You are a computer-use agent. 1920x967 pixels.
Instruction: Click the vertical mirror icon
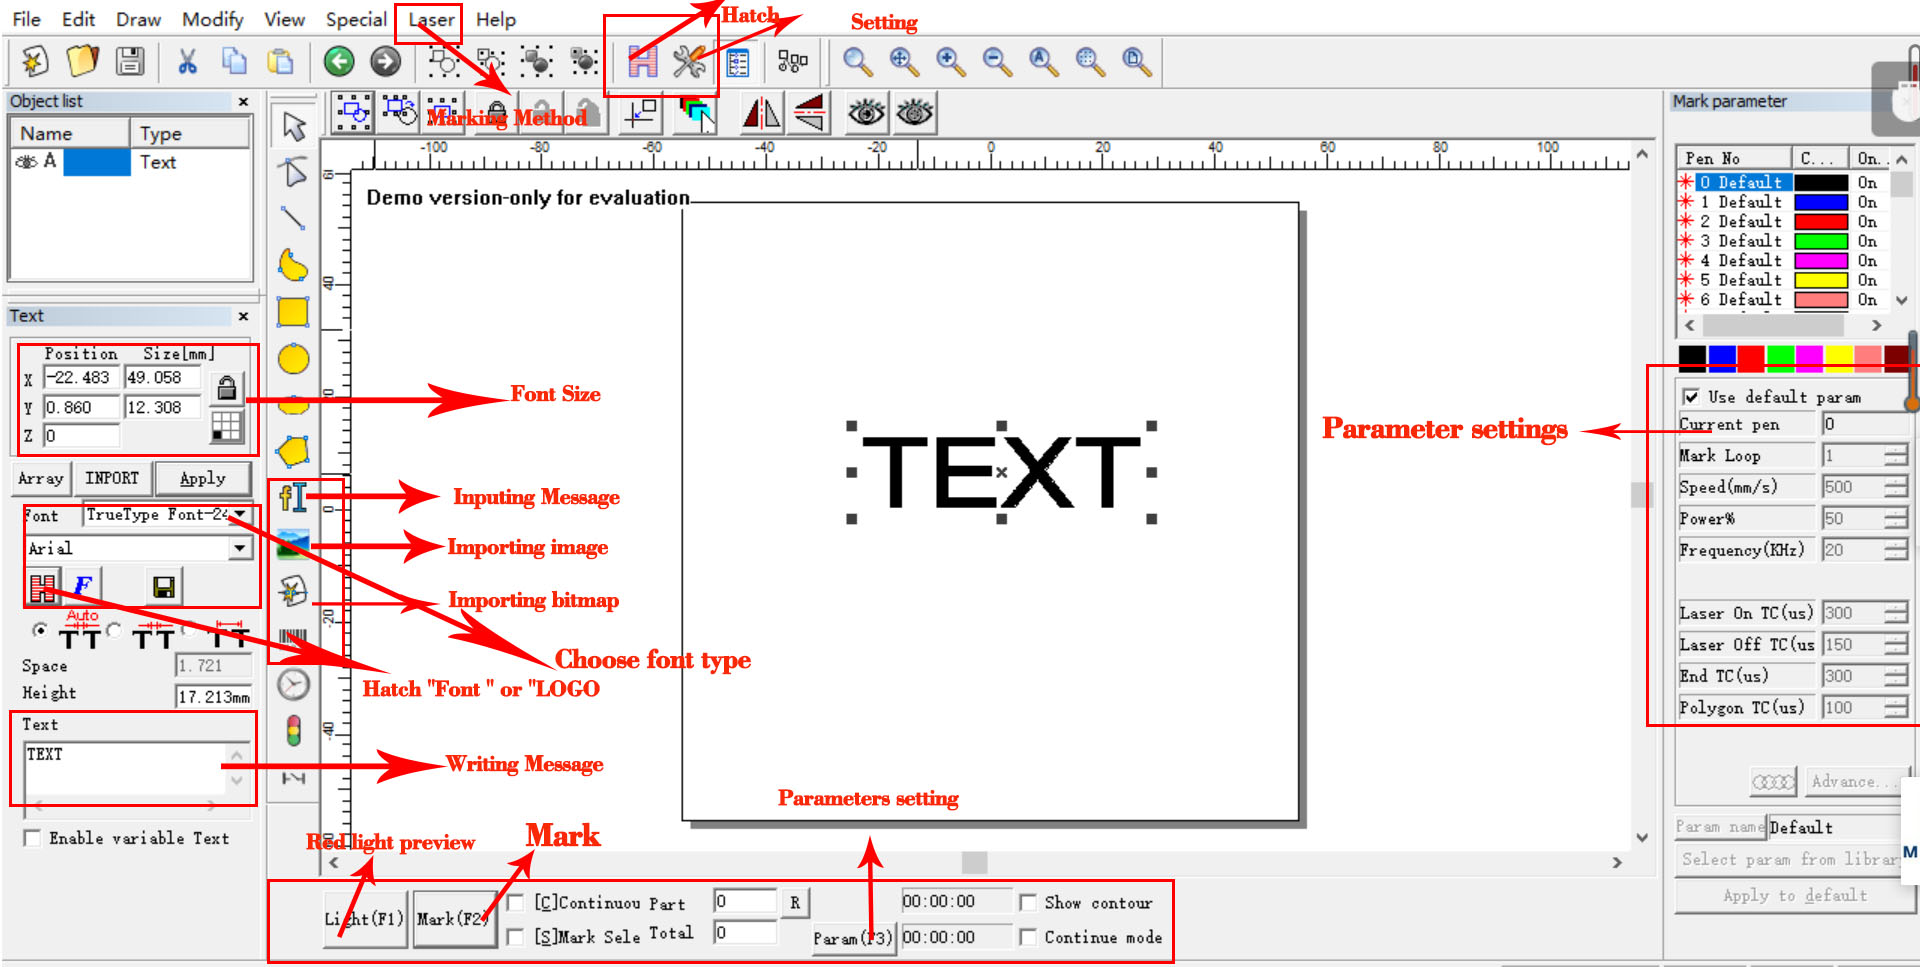tap(761, 113)
